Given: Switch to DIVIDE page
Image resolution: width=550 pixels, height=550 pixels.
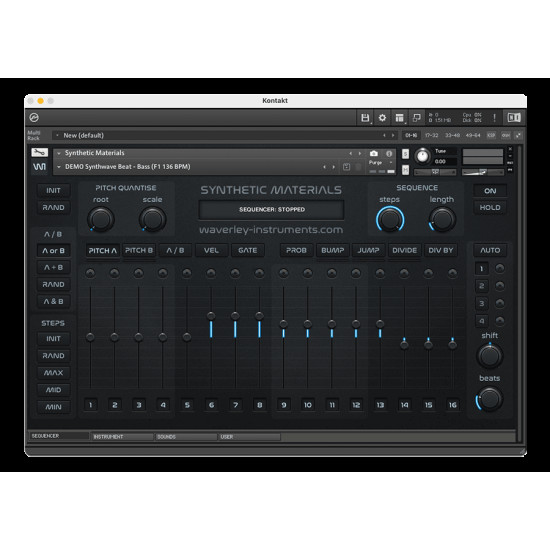Looking at the screenshot, I should click(x=404, y=250).
